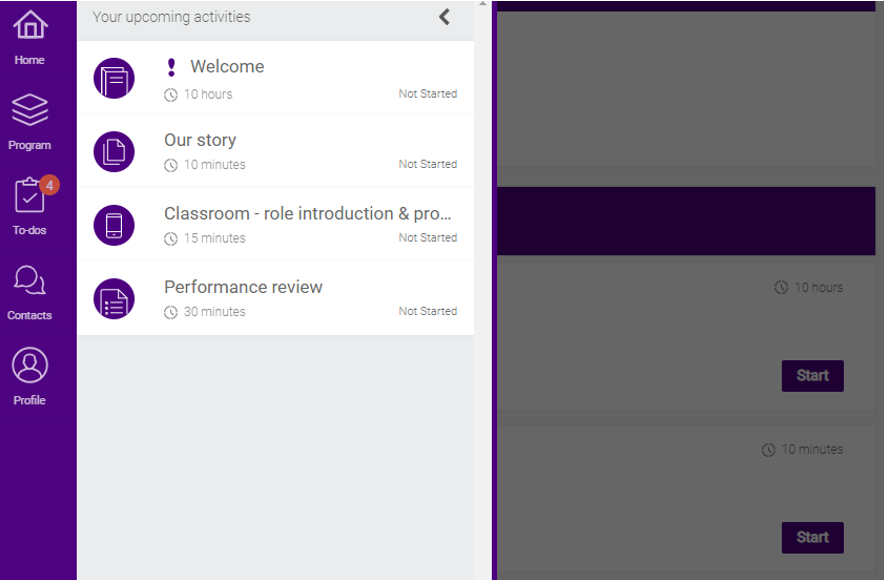
Task: Open the Classroom mobile device icon
Action: (x=113, y=225)
